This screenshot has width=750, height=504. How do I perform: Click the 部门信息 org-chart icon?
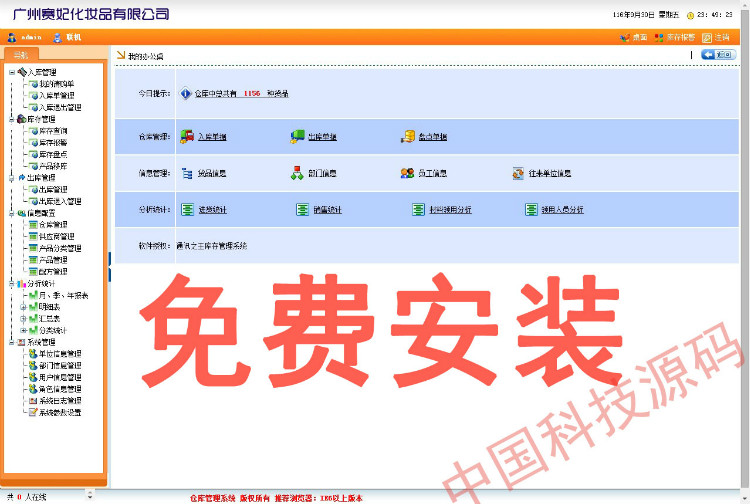click(x=296, y=172)
